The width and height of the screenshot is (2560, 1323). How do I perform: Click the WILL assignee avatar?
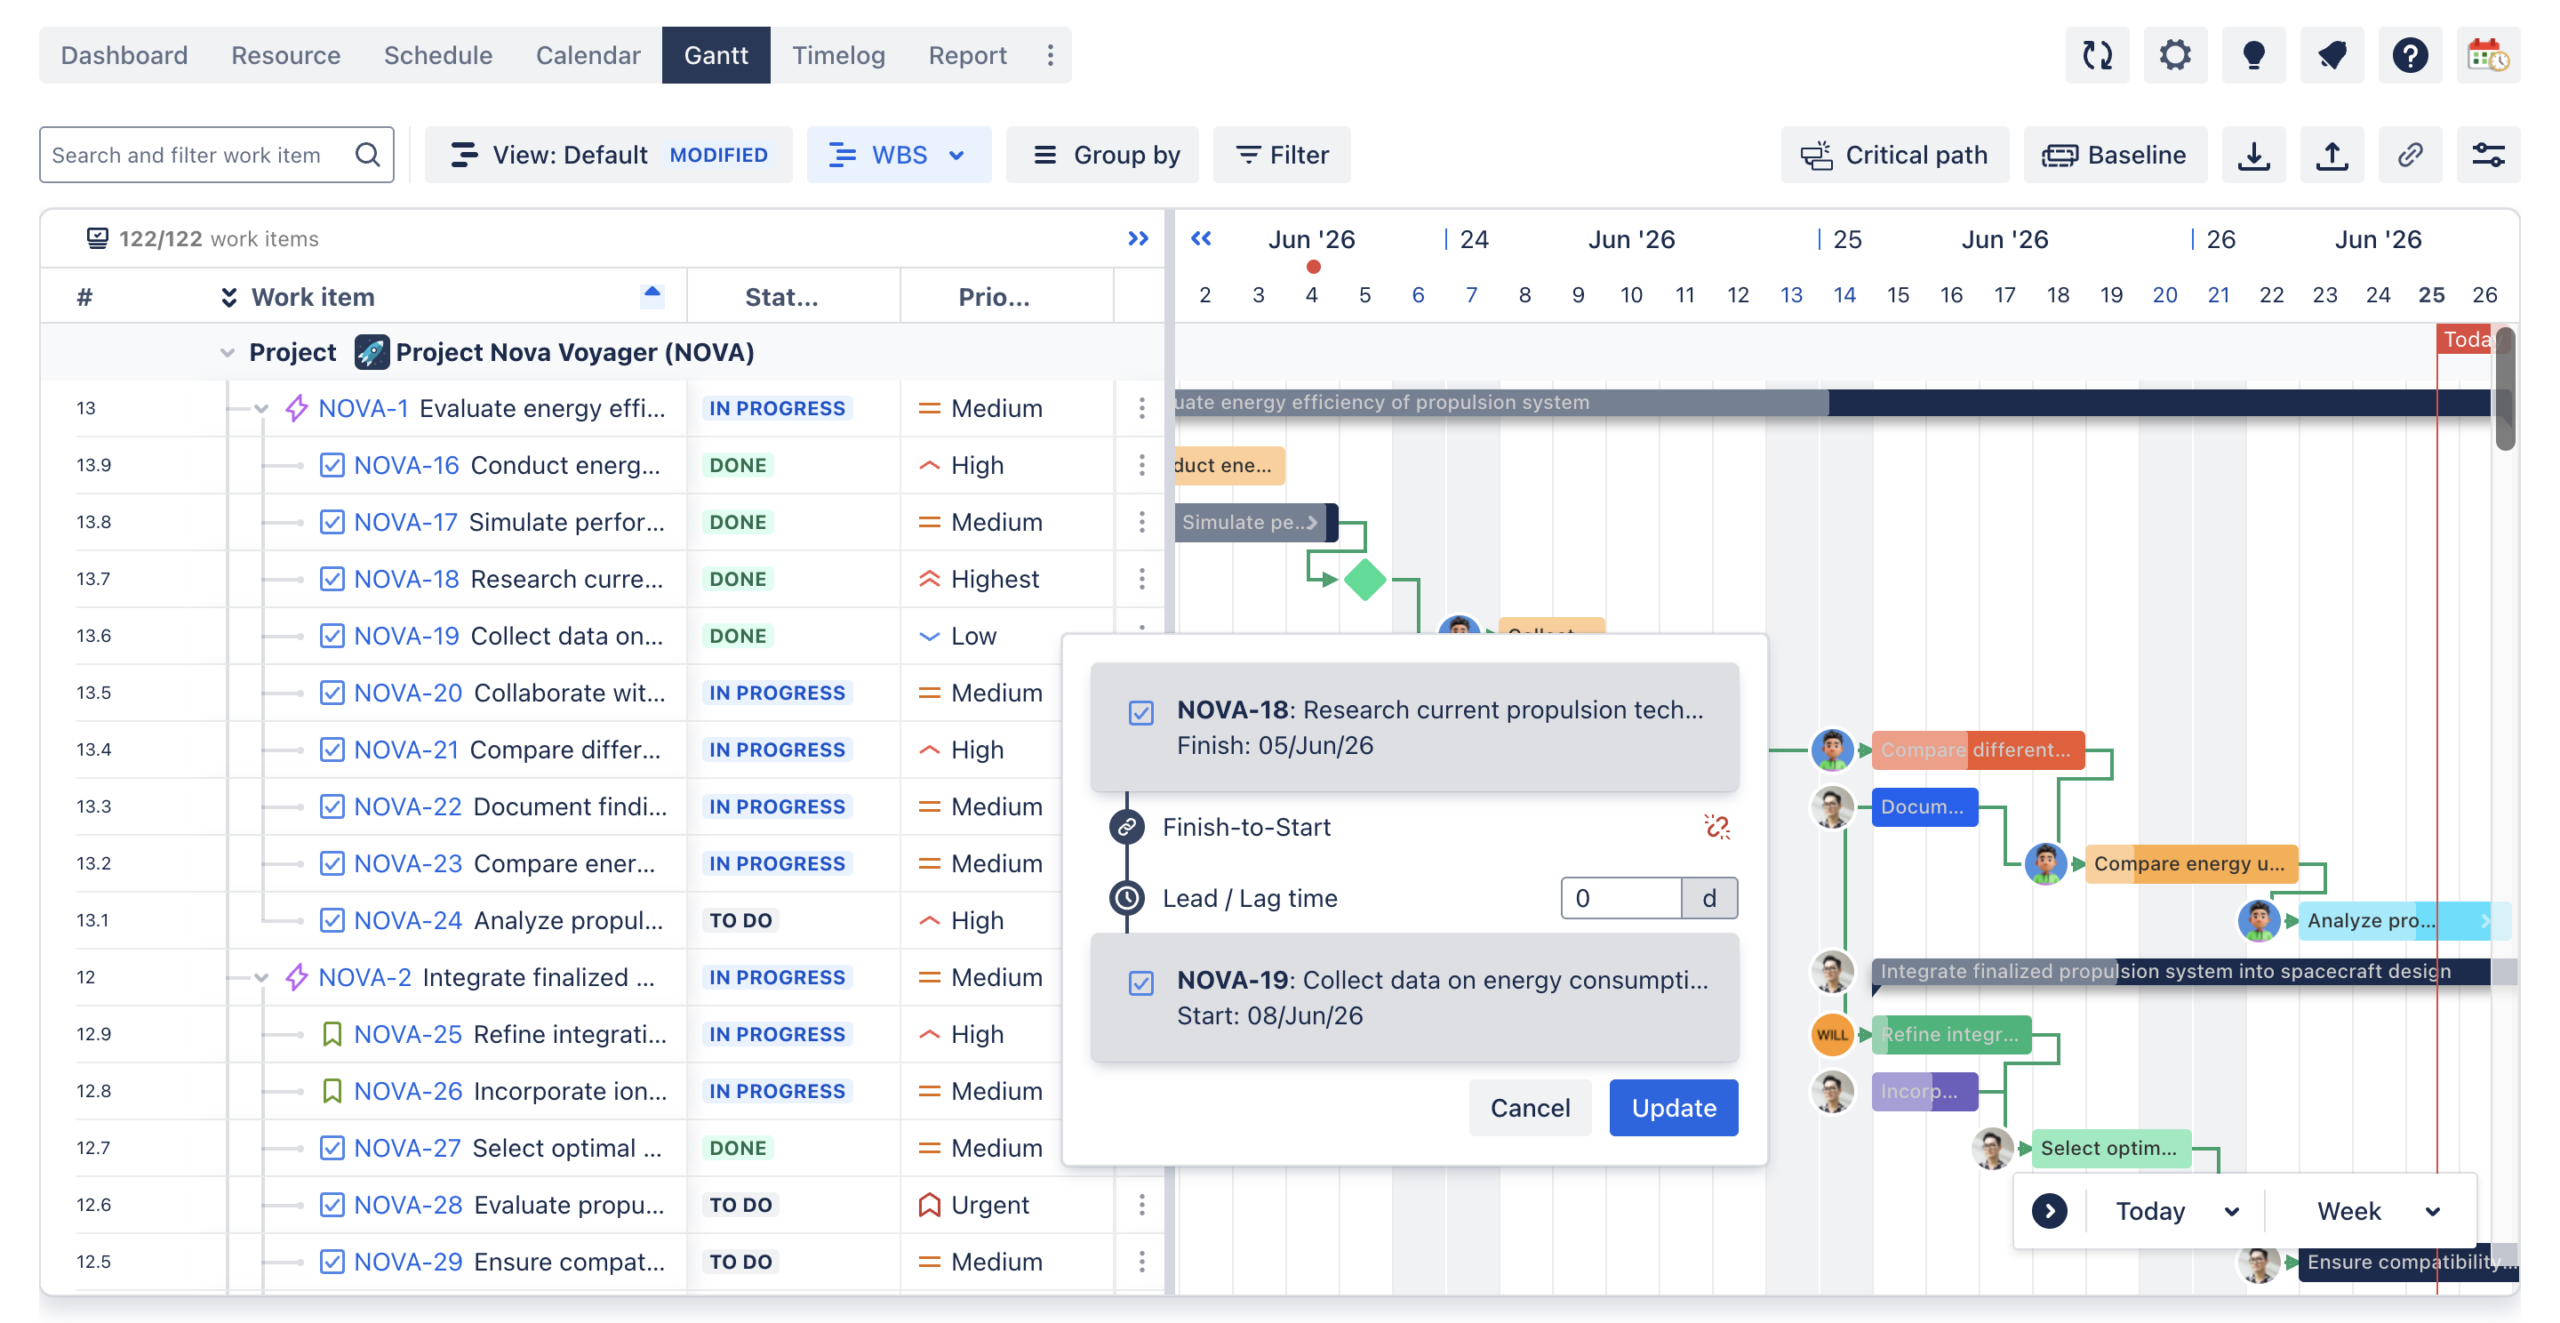click(1832, 1034)
